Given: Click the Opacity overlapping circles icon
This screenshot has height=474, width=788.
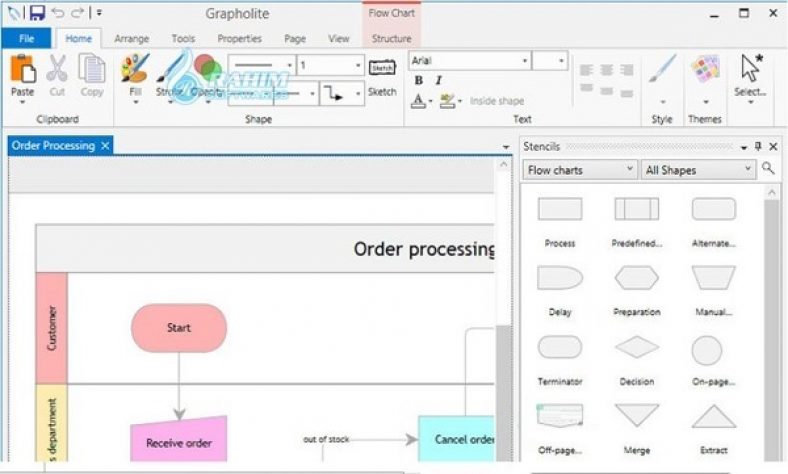Looking at the screenshot, I should [207, 68].
